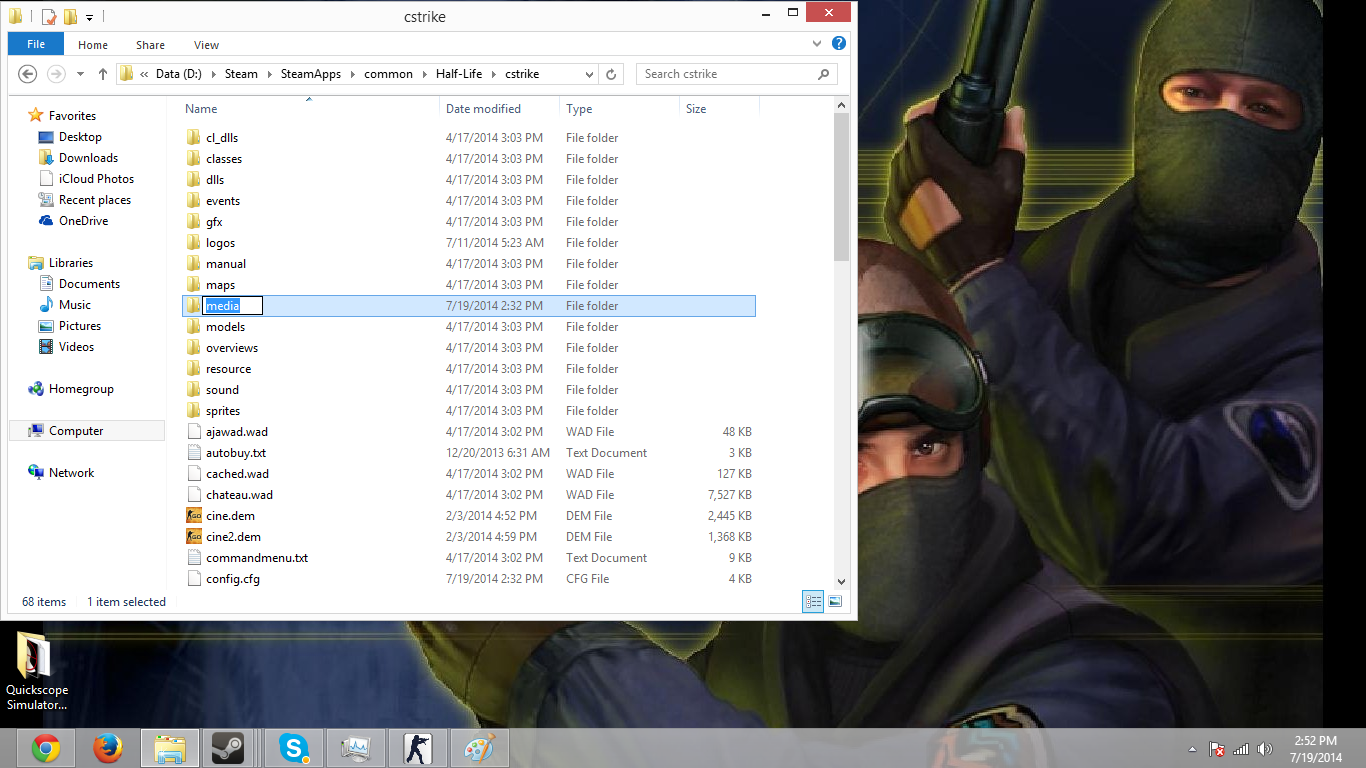Viewport: 1366px width, 768px height.
Task: Click the network signal tray icon
Action: coord(1241,749)
